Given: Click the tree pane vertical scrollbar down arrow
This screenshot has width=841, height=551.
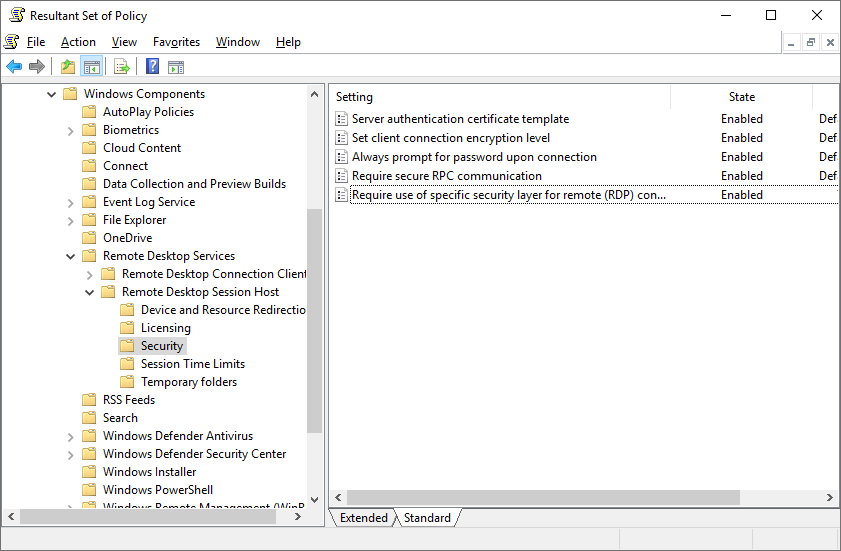Looking at the screenshot, I should (315, 499).
